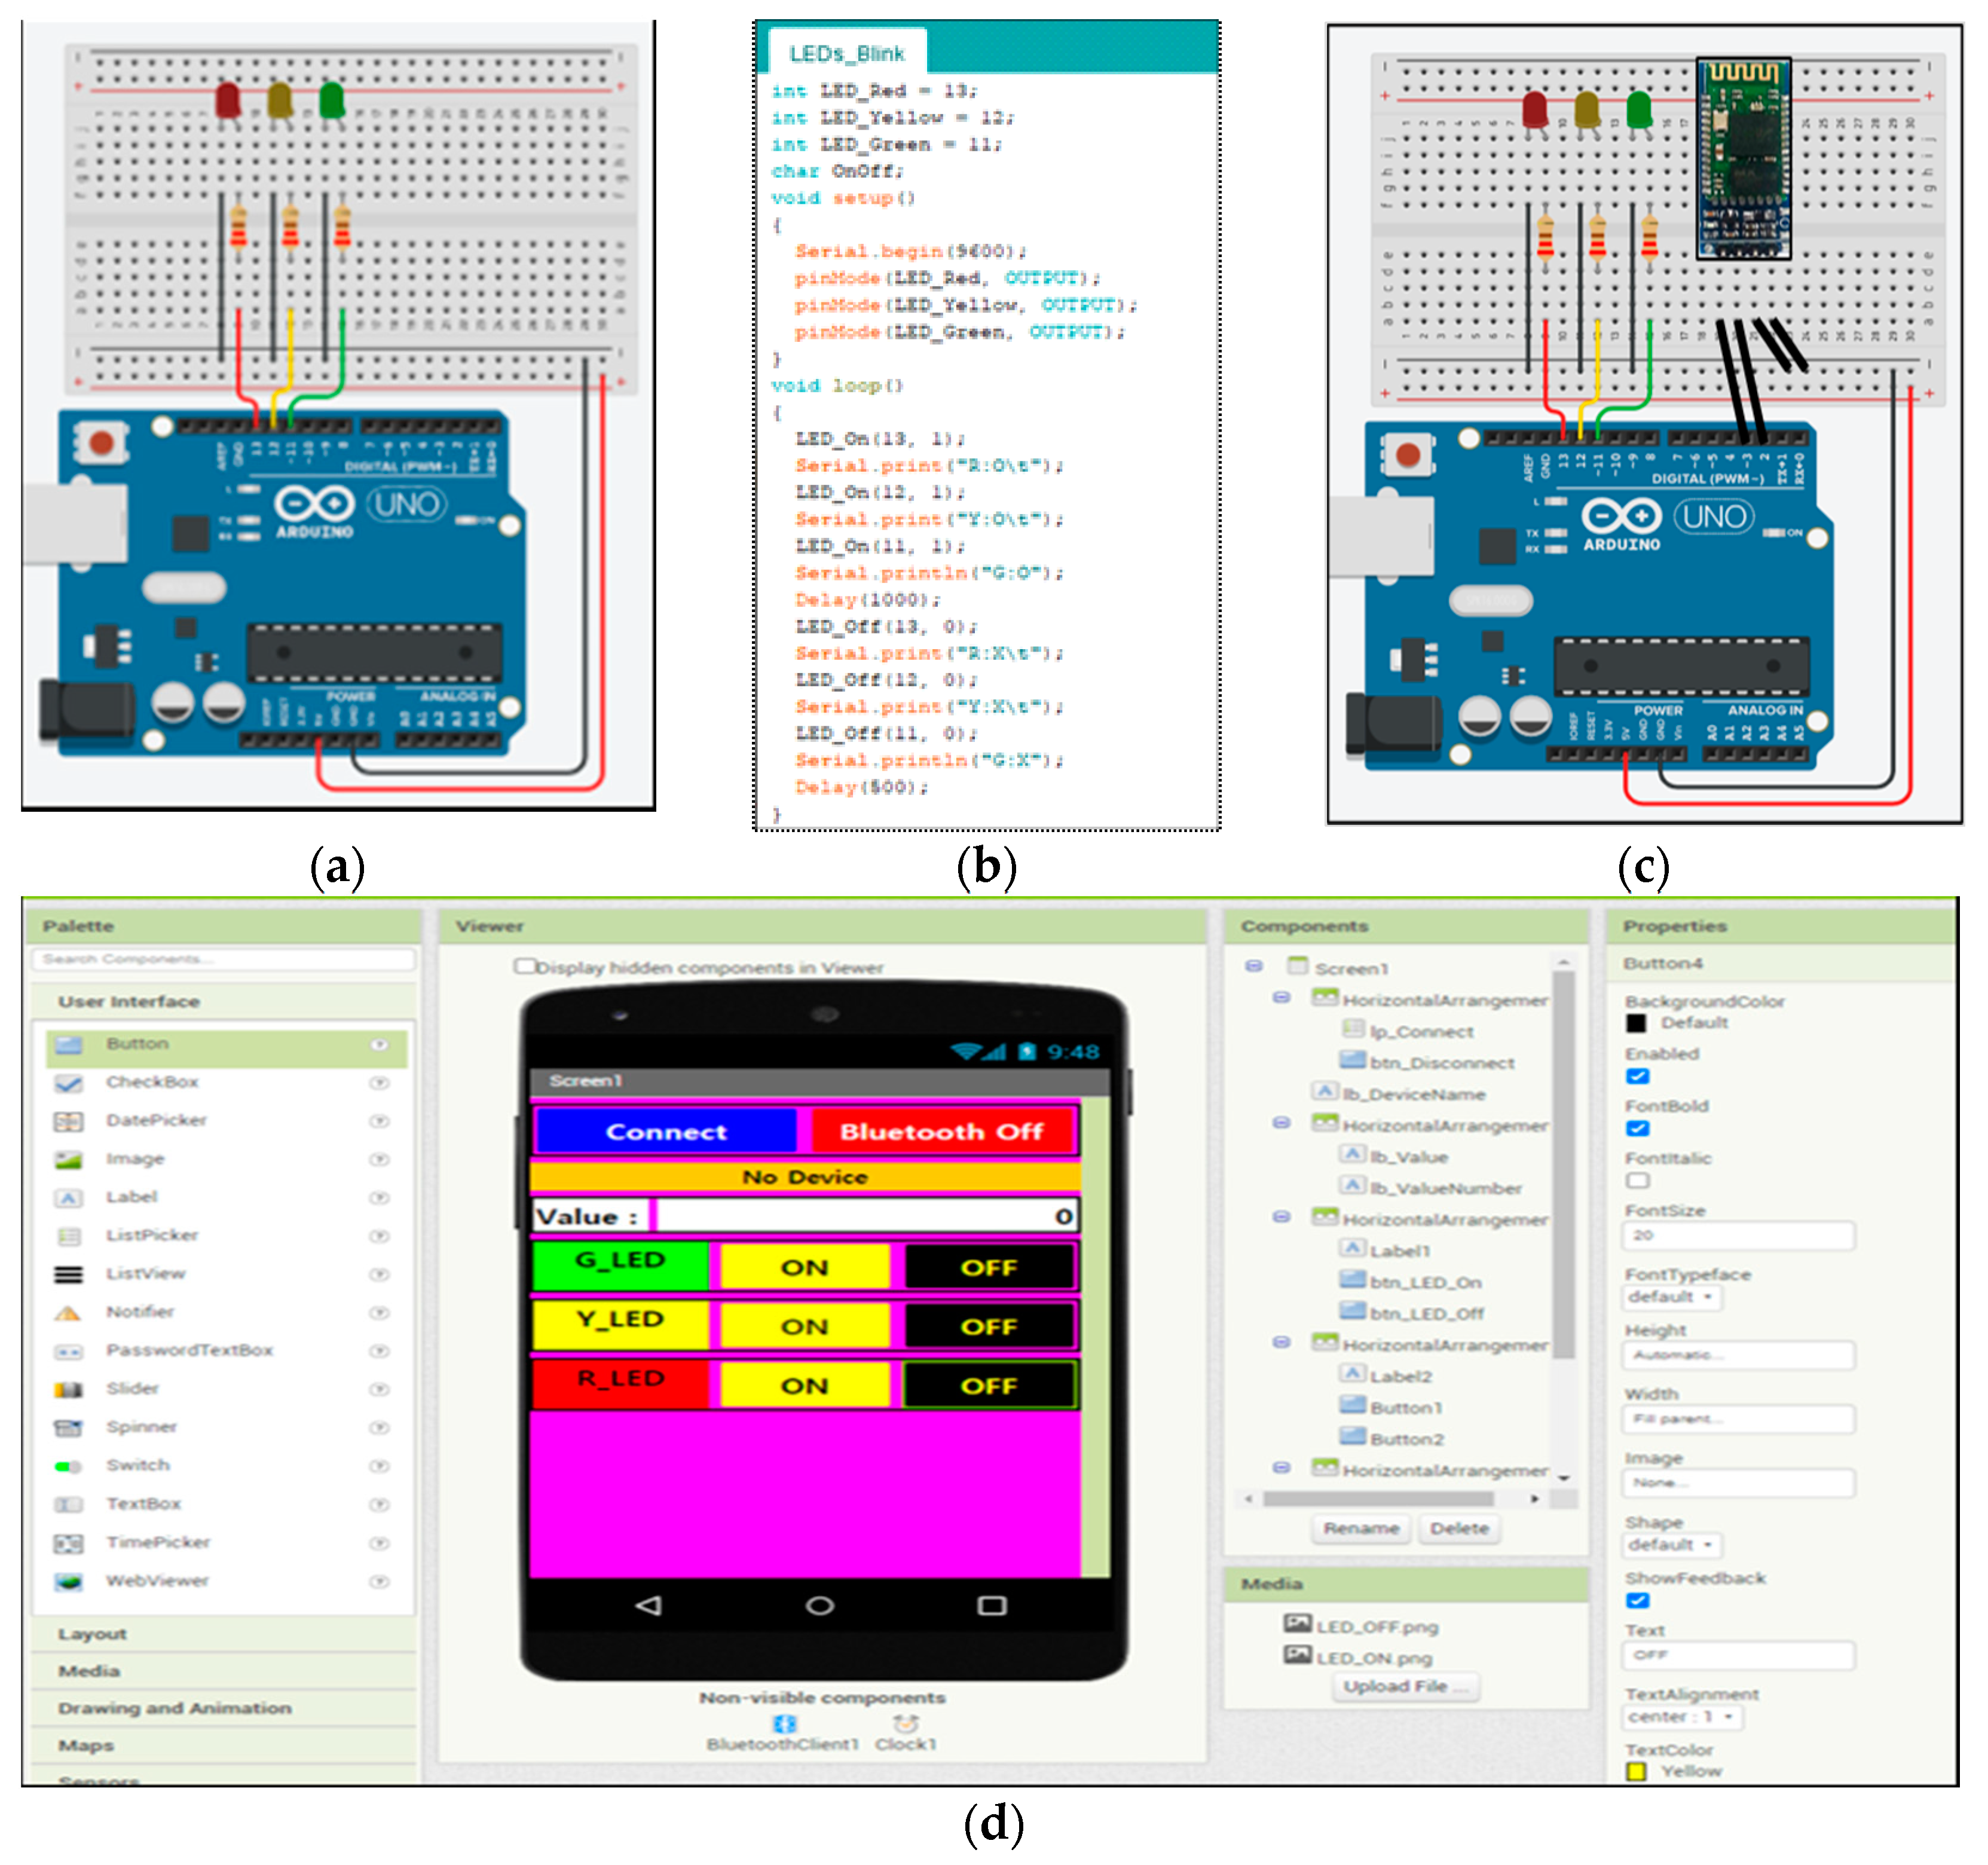Screen dimensions: 1988x1865
Task: Click the Button palette icon
Action: pos(68,1045)
